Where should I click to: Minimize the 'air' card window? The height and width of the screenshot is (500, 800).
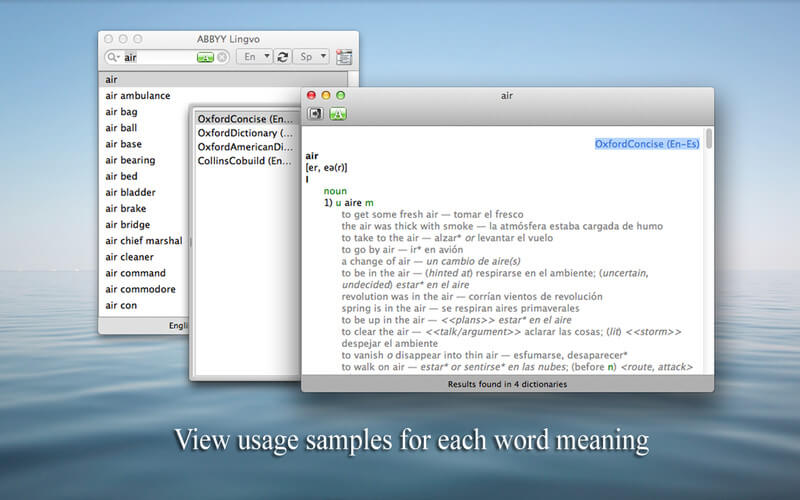point(326,95)
